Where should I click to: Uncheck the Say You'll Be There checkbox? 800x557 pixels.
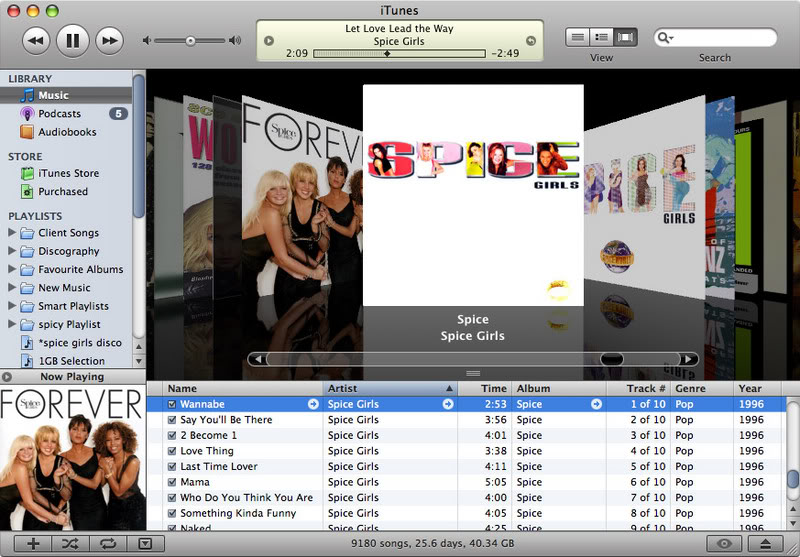pos(172,420)
